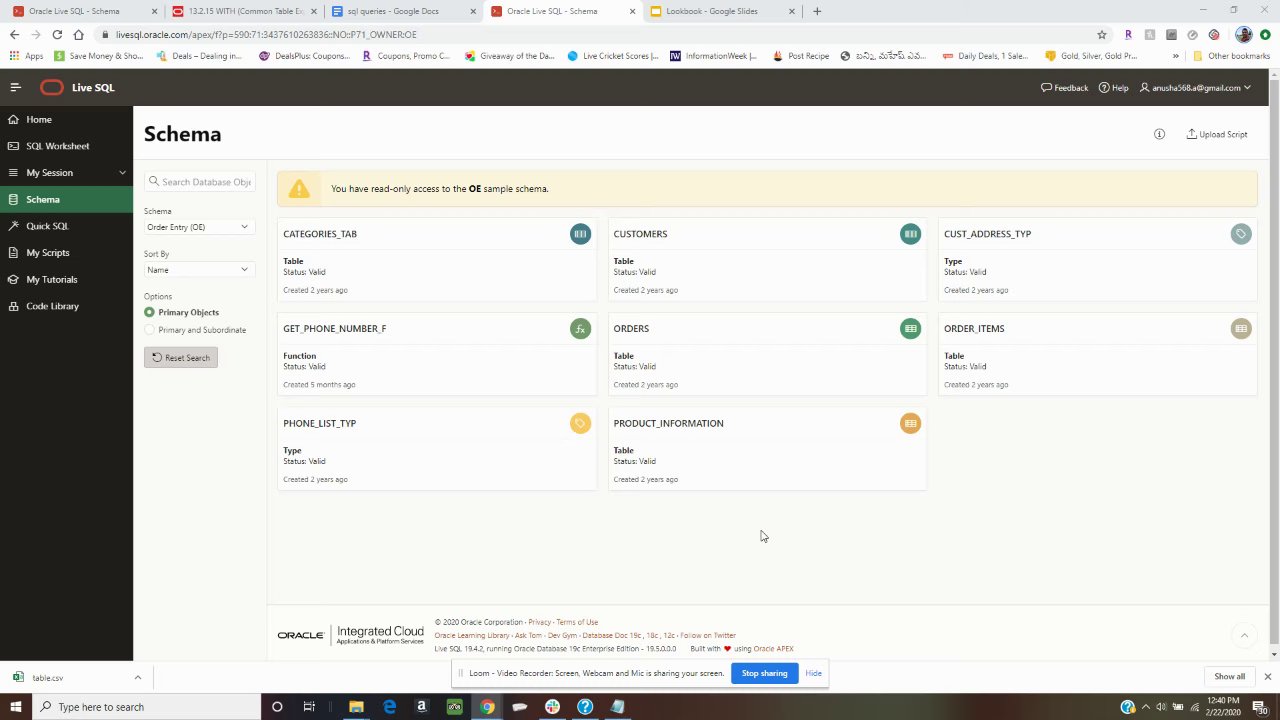
Task: Select the Primary Objects radio option
Action: pos(149,312)
